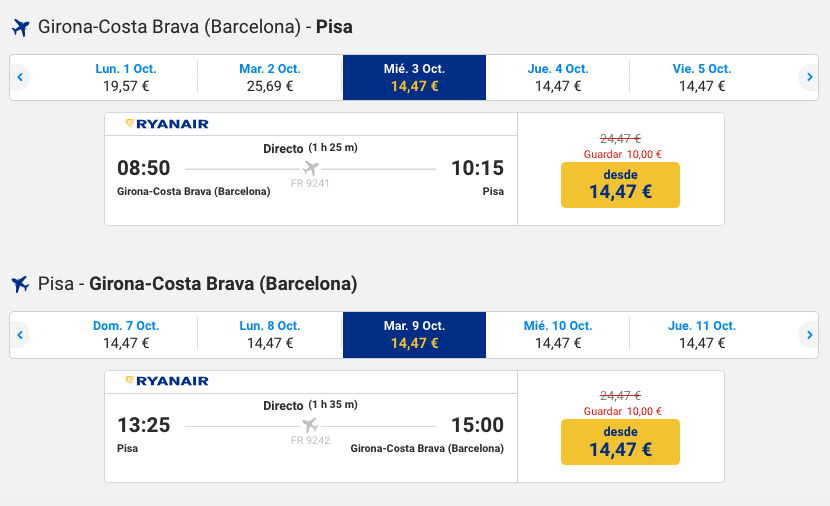
Task: Click the Ryanair logo on return flight
Action: (x=167, y=381)
